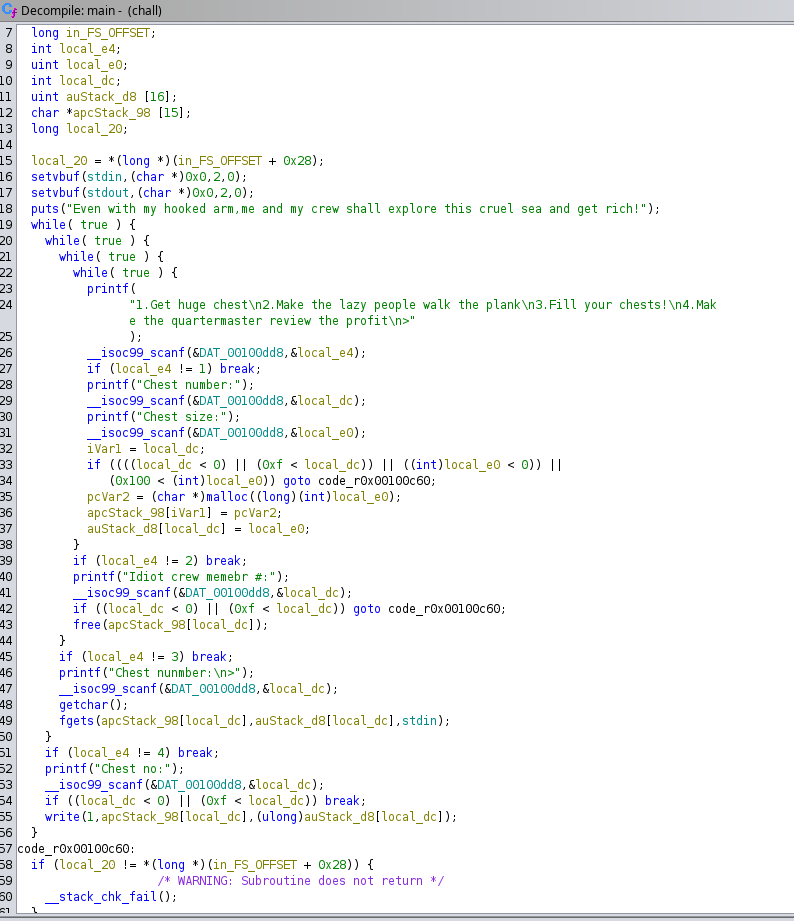Click the fgets call line
This screenshot has height=921, width=794.
point(254,721)
